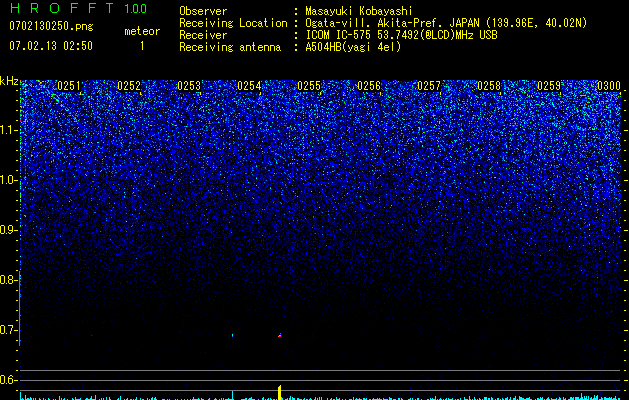The height and width of the screenshot is (400, 629).
Task: Click the 1.1 frequency axis label
Action: point(9,130)
